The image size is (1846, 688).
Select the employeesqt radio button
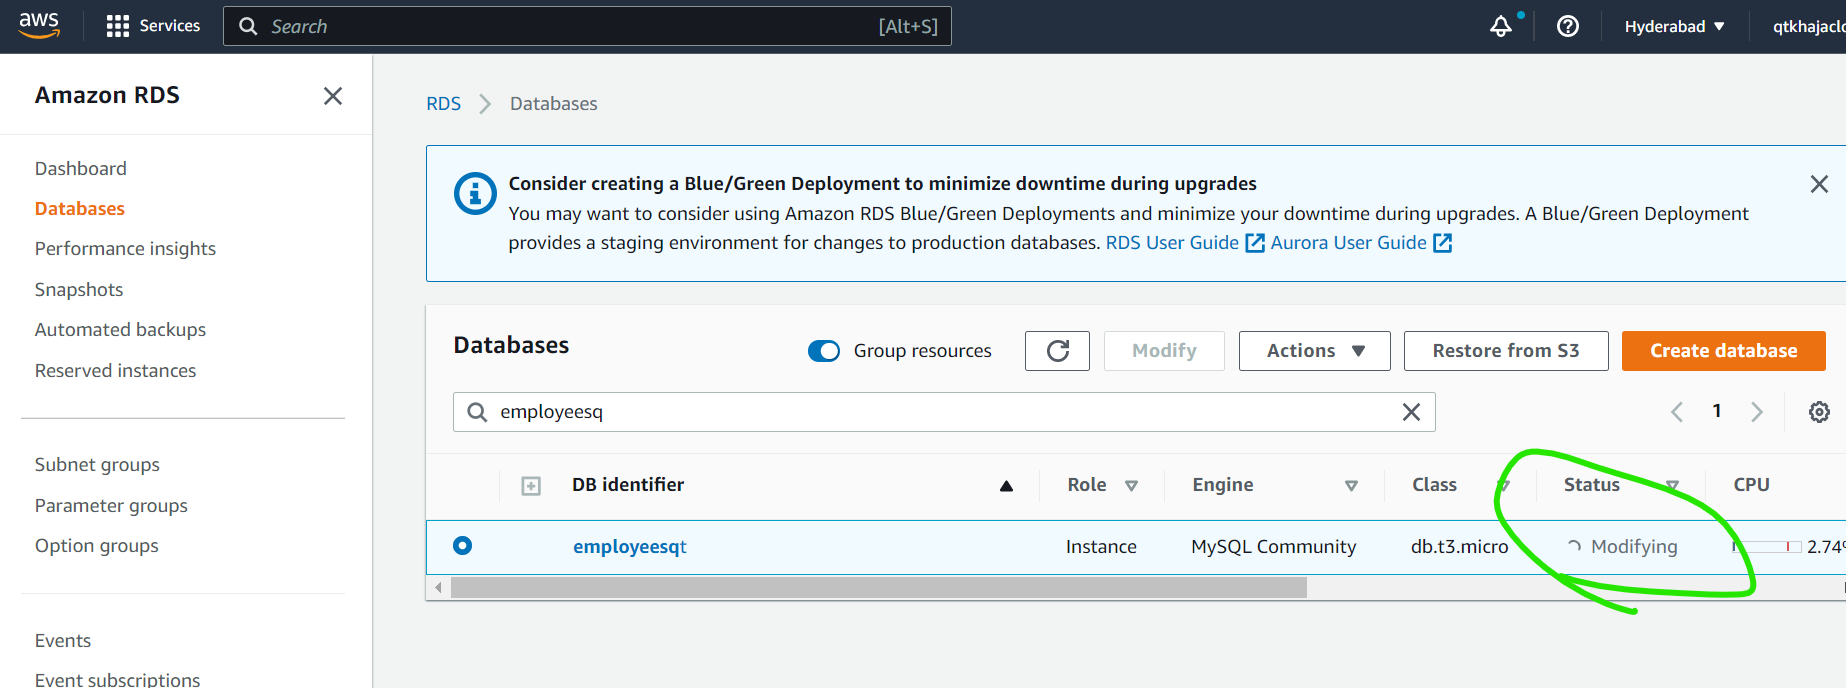click(x=462, y=546)
